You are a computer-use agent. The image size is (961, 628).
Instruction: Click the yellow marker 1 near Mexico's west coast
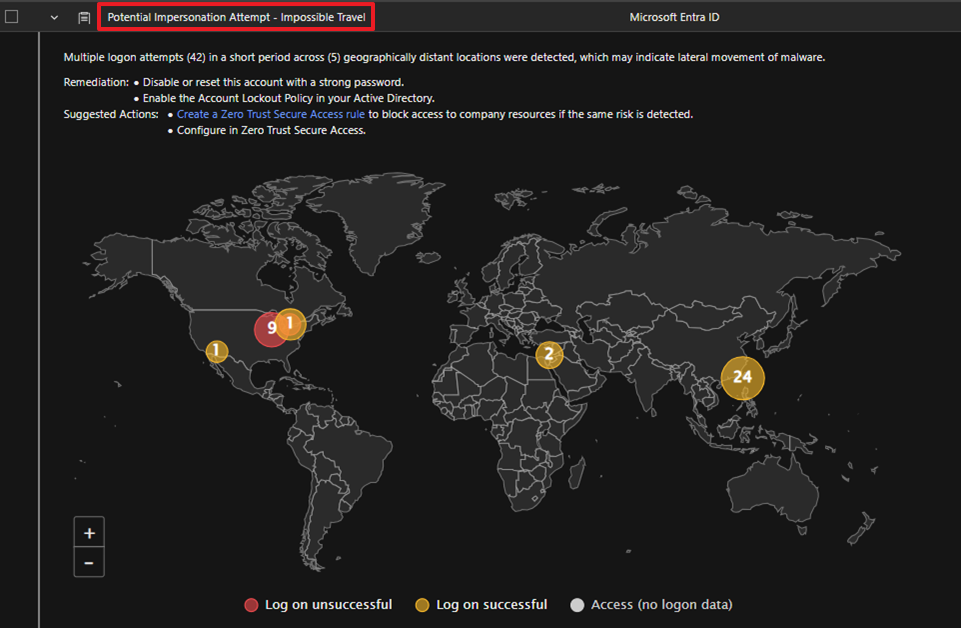pyautogui.click(x=217, y=351)
